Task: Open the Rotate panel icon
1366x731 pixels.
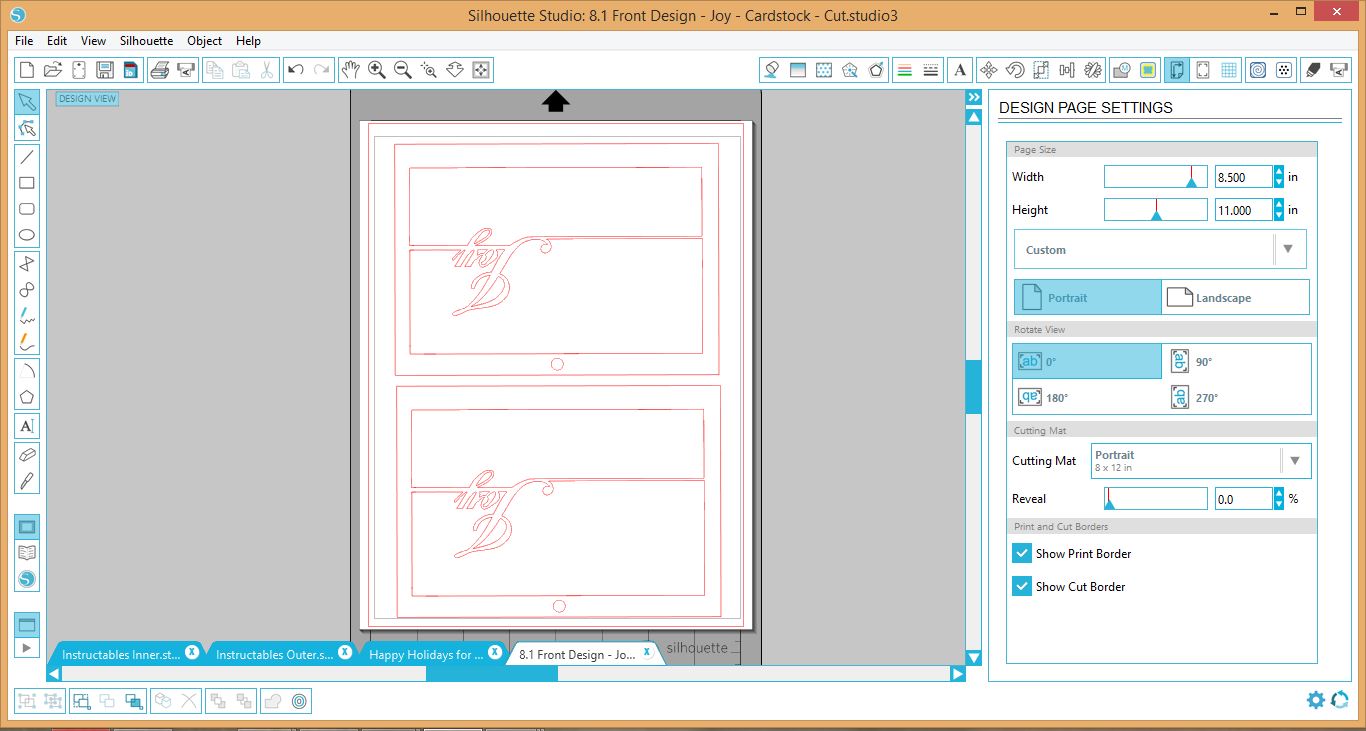Action: [x=1014, y=70]
